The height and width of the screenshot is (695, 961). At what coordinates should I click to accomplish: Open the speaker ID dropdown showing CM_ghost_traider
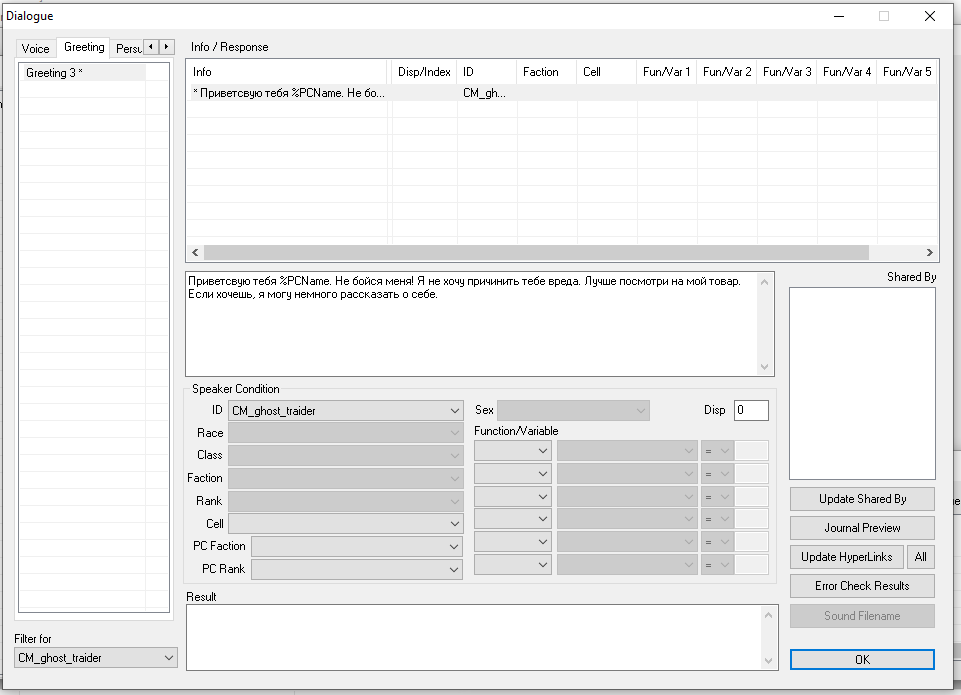tap(346, 411)
